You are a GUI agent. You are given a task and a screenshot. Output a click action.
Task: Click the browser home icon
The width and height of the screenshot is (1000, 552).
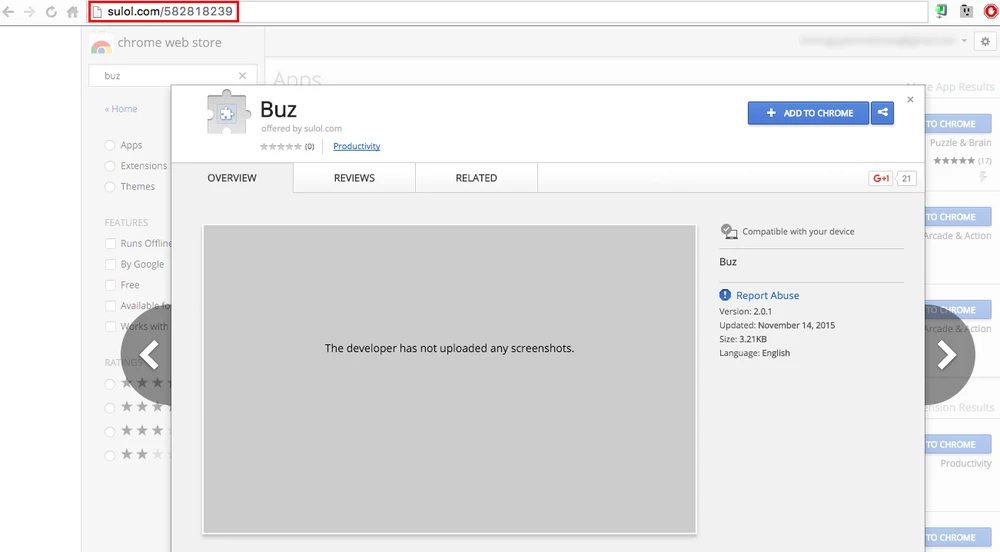(72, 12)
